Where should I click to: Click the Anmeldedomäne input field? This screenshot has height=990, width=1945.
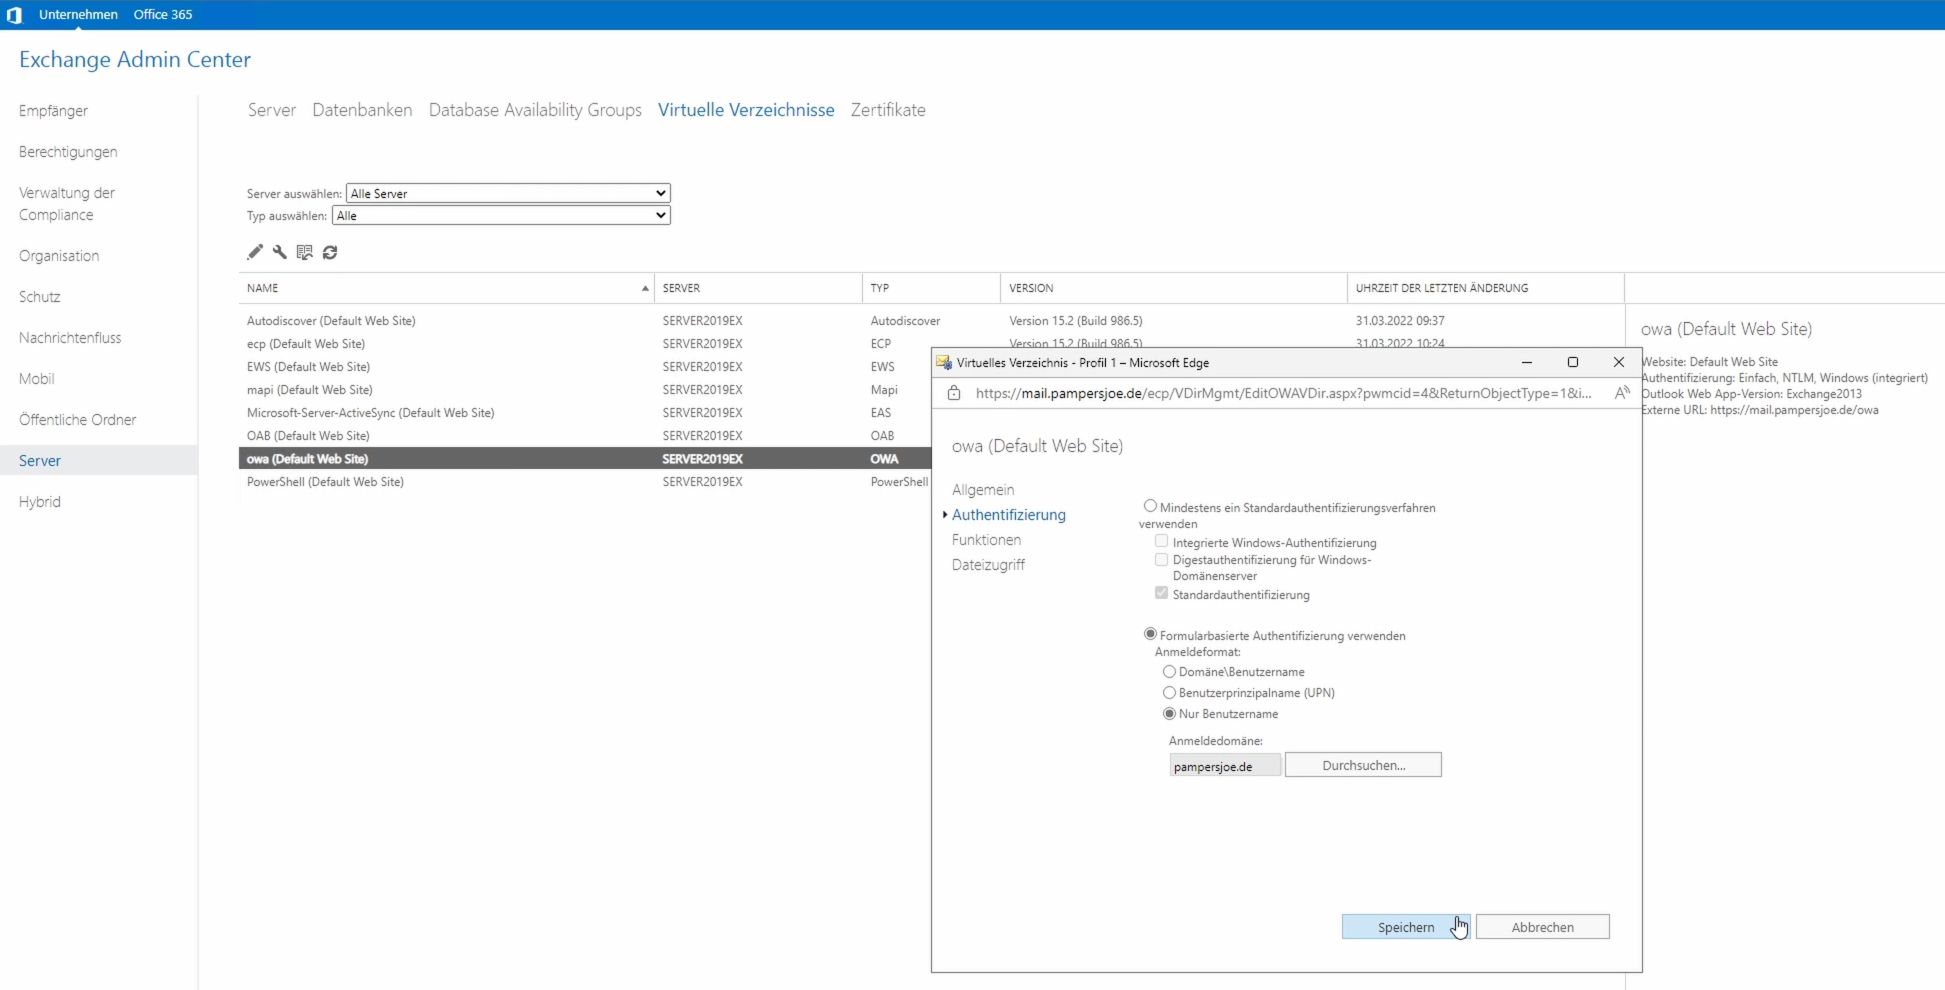pos(1225,766)
